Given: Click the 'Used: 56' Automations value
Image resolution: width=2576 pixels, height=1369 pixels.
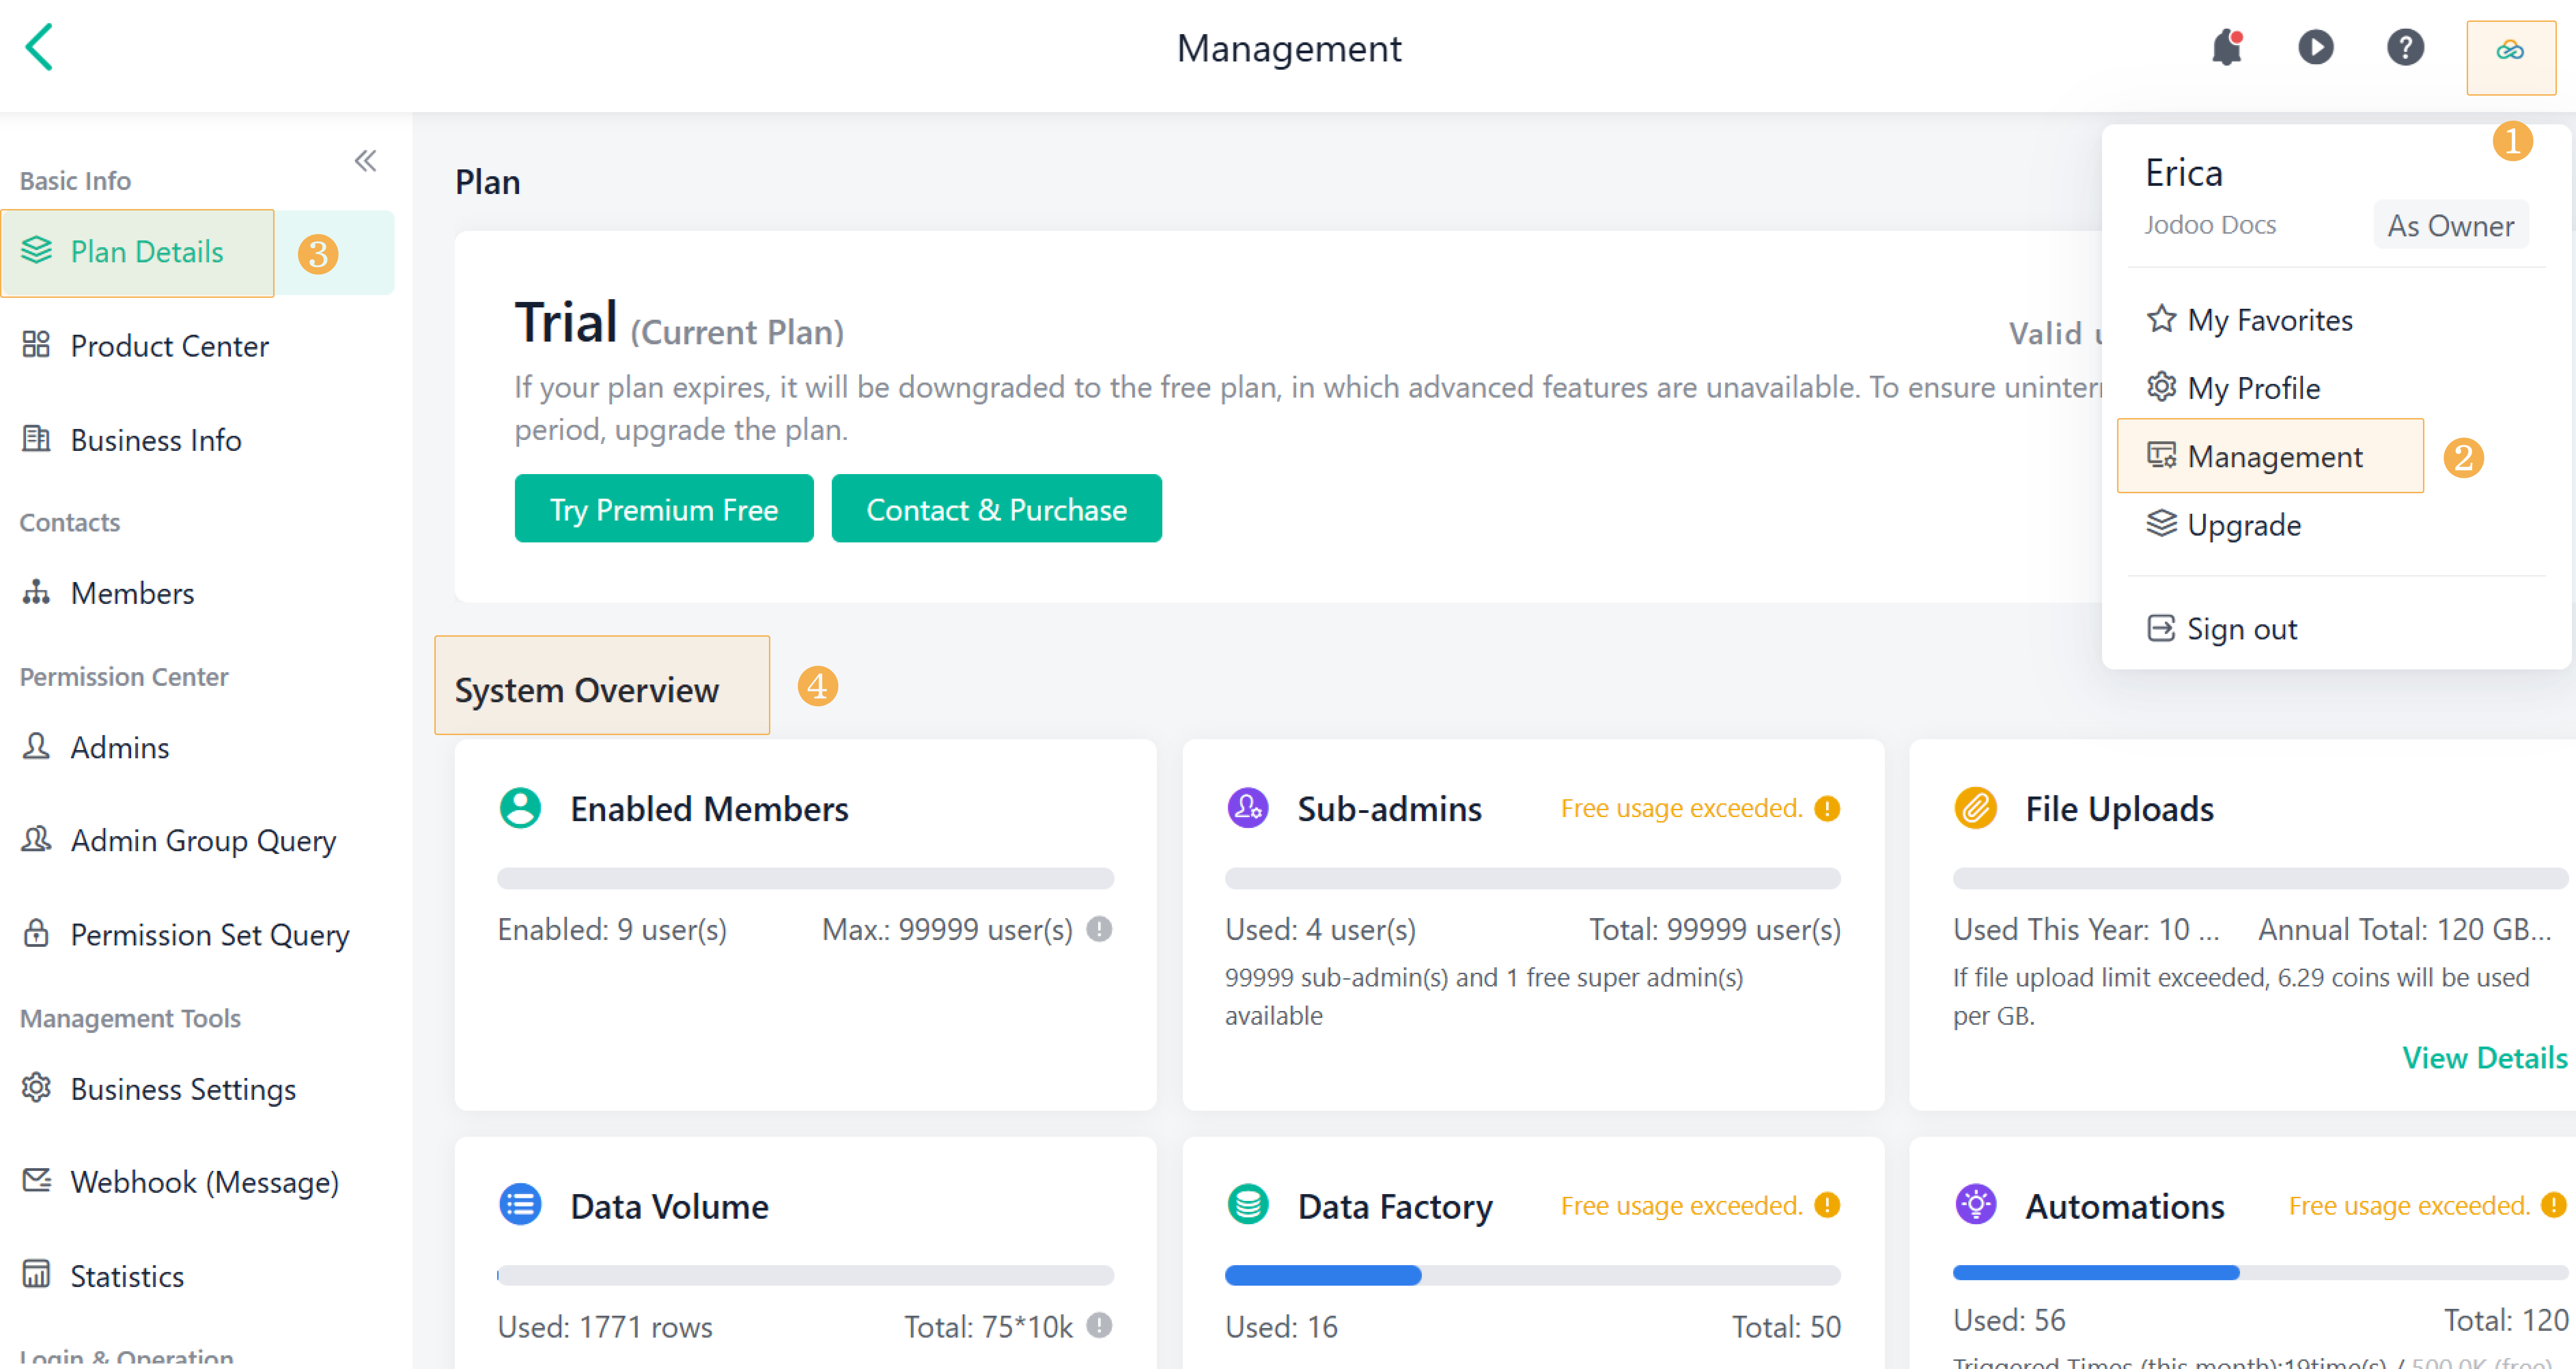Looking at the screenshot, I should pos(2009,1320).
